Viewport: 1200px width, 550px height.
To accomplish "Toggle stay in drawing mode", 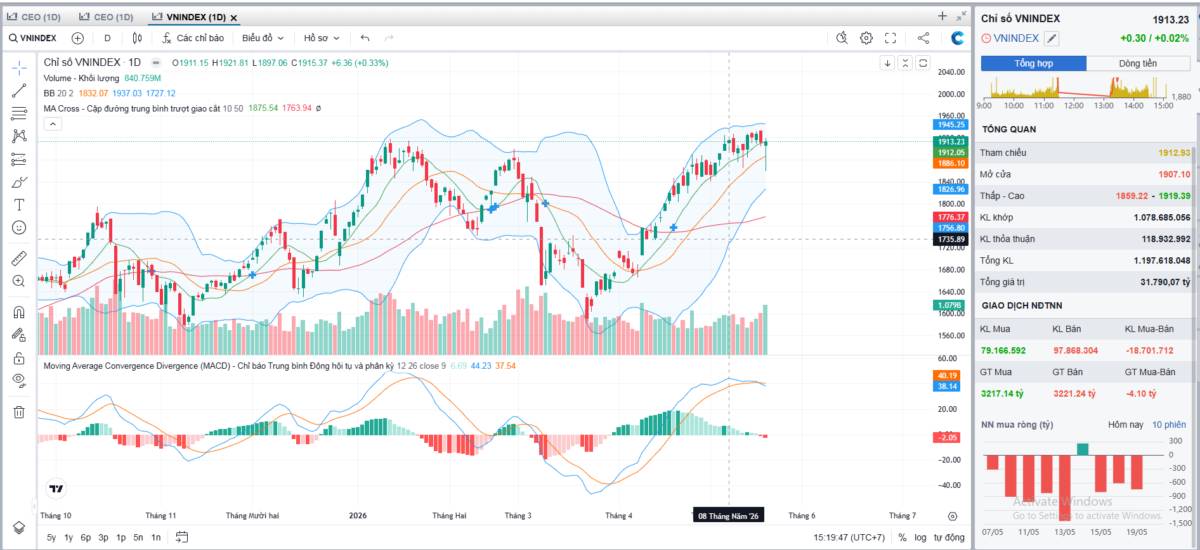I will click(x=19, y=334).
